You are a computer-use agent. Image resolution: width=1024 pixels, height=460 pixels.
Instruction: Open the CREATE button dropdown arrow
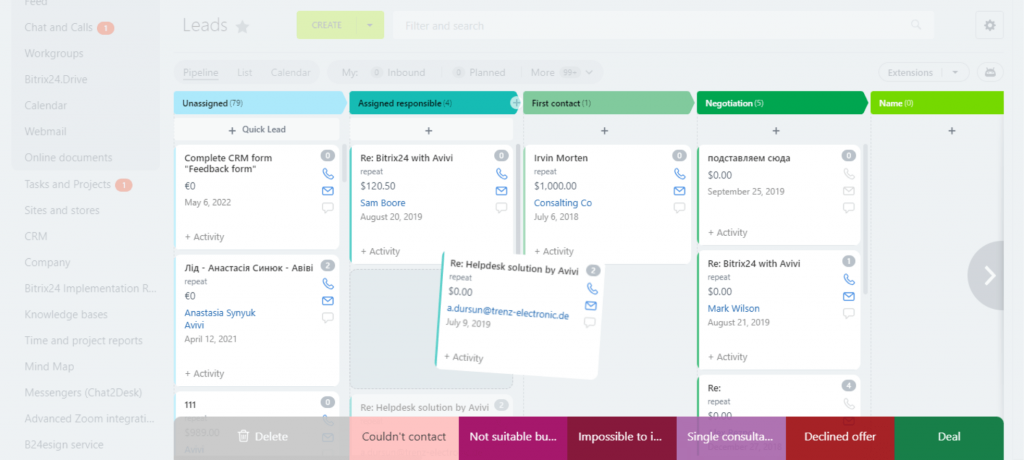point(370,25)
